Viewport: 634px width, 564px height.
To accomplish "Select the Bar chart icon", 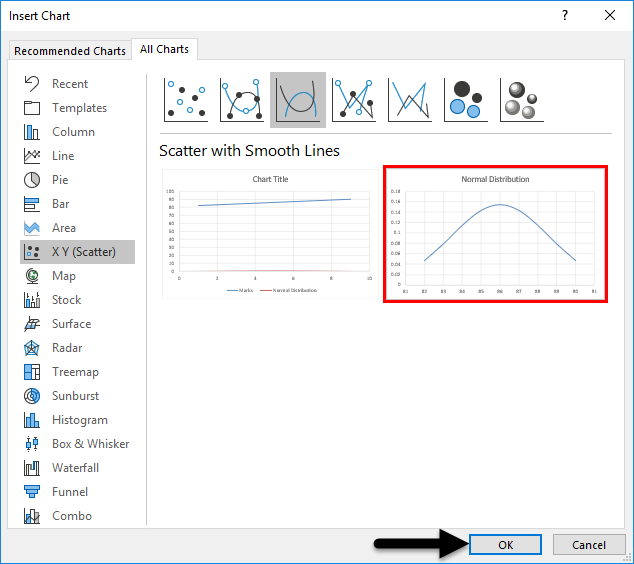I will pos(32,204).
